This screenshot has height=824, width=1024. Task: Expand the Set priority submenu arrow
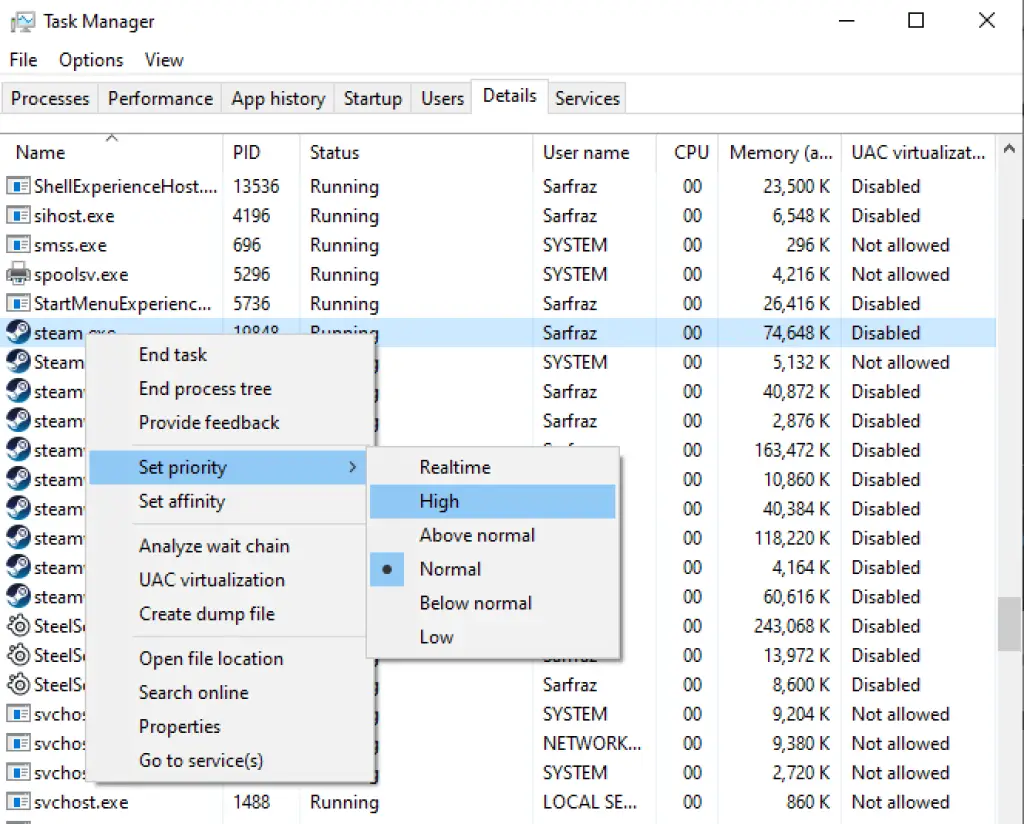coord(353,467)
